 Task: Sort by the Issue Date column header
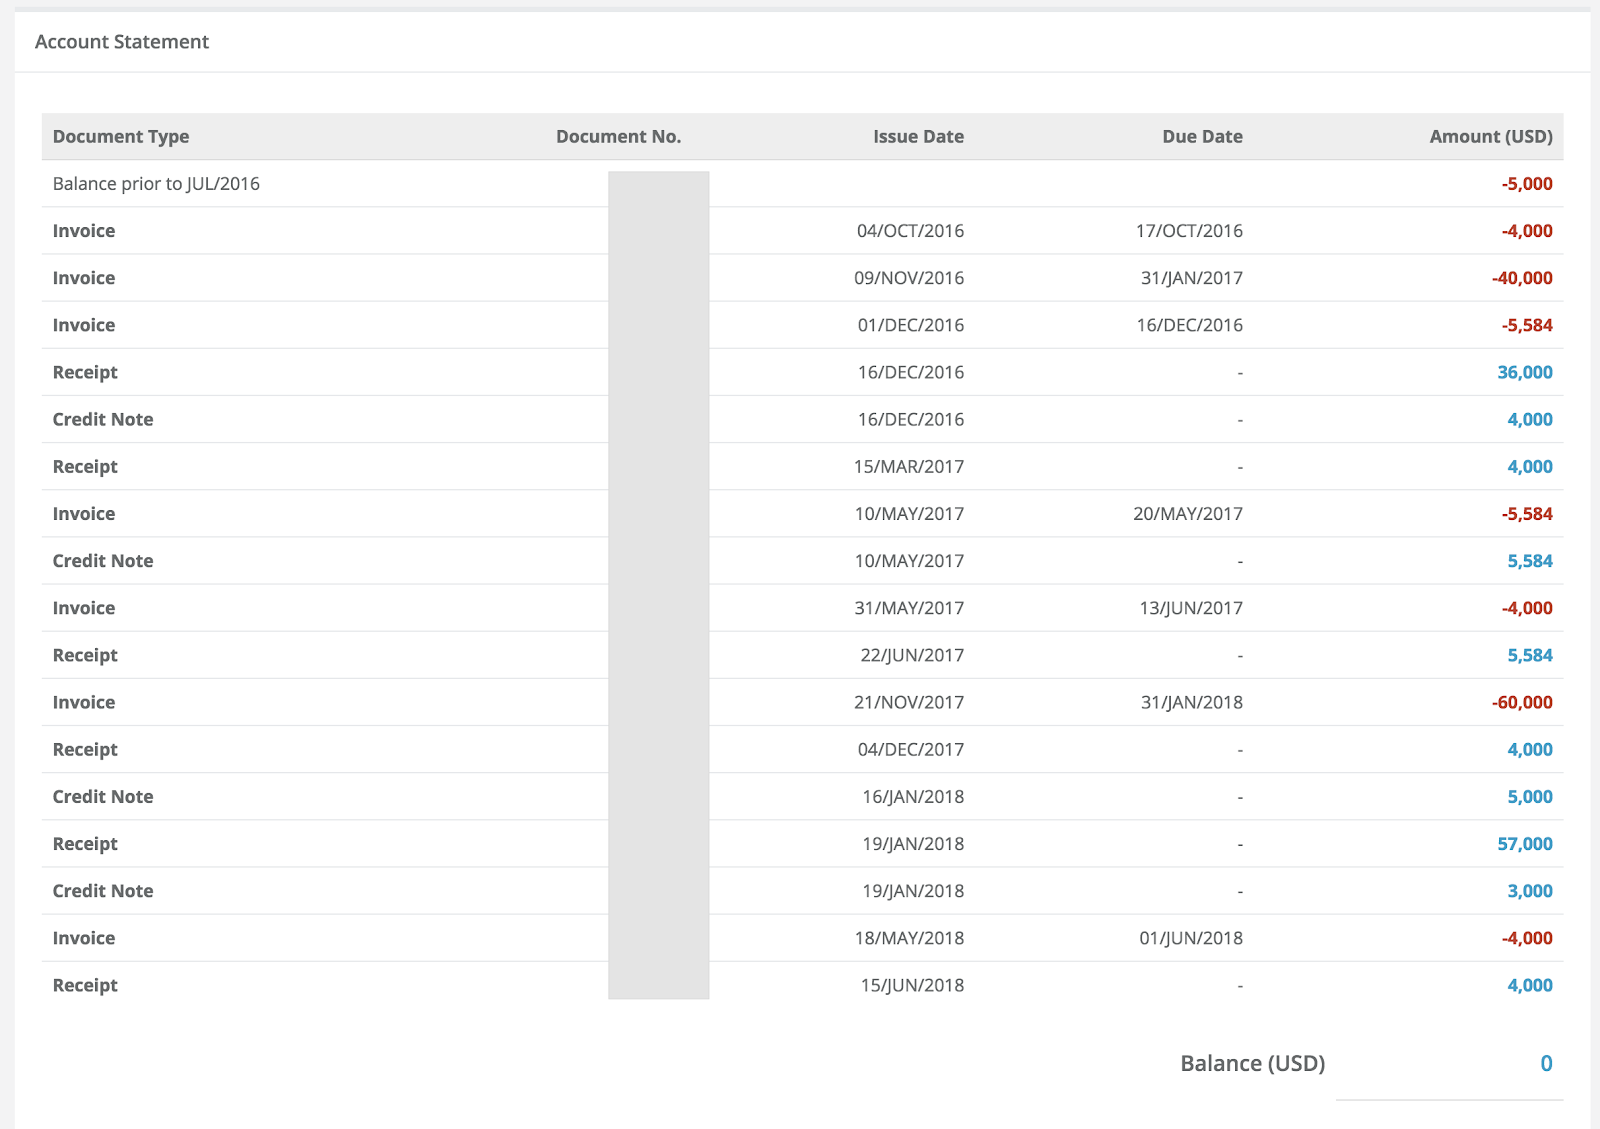[917, 137]
